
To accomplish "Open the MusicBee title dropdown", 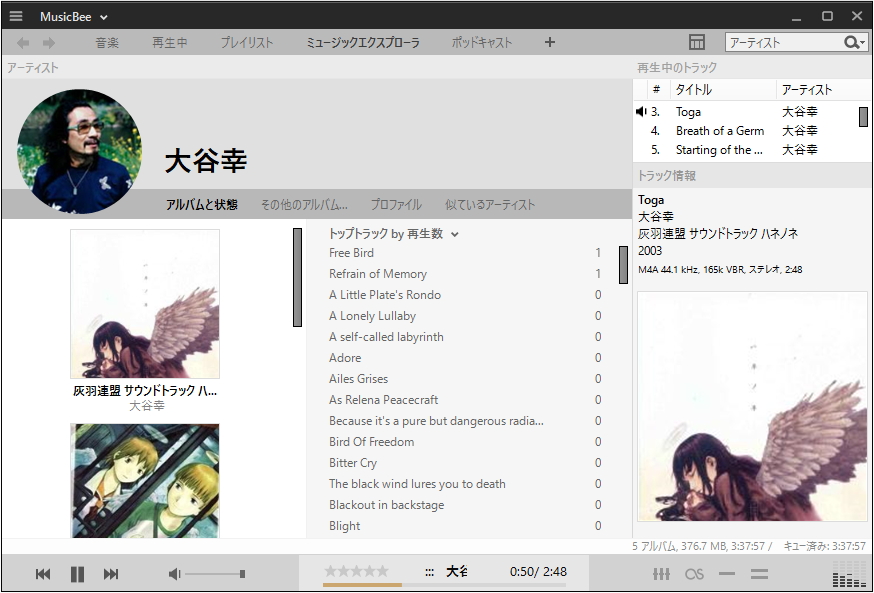I will [x=73, y=17].
